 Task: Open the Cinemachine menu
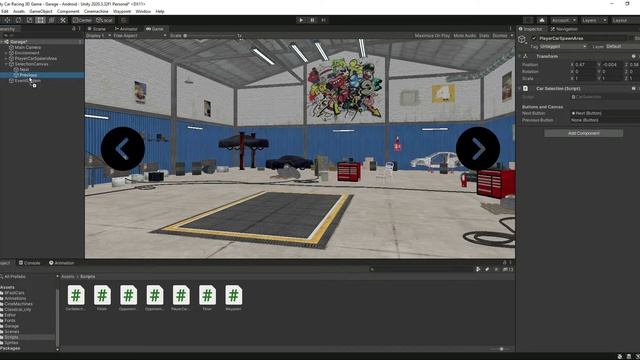click(96, 11)
